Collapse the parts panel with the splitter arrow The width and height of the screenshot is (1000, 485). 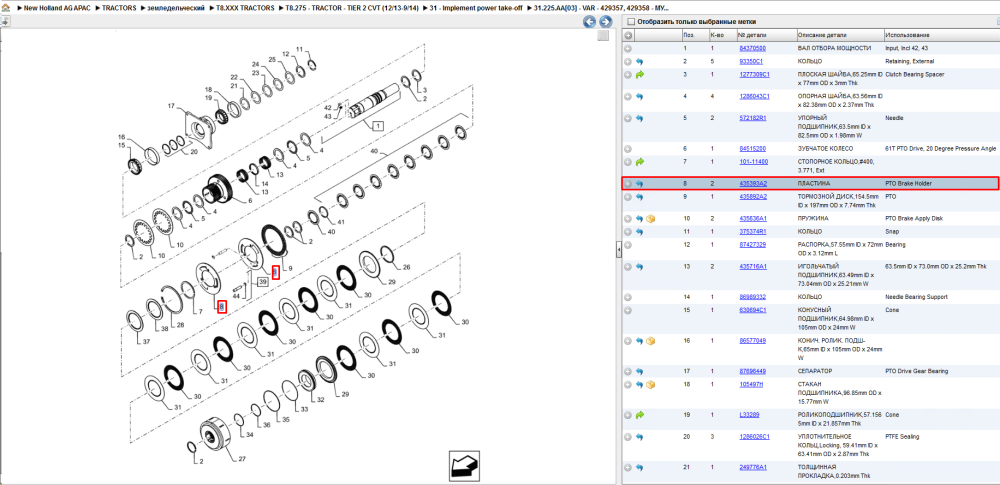point(618,250)
